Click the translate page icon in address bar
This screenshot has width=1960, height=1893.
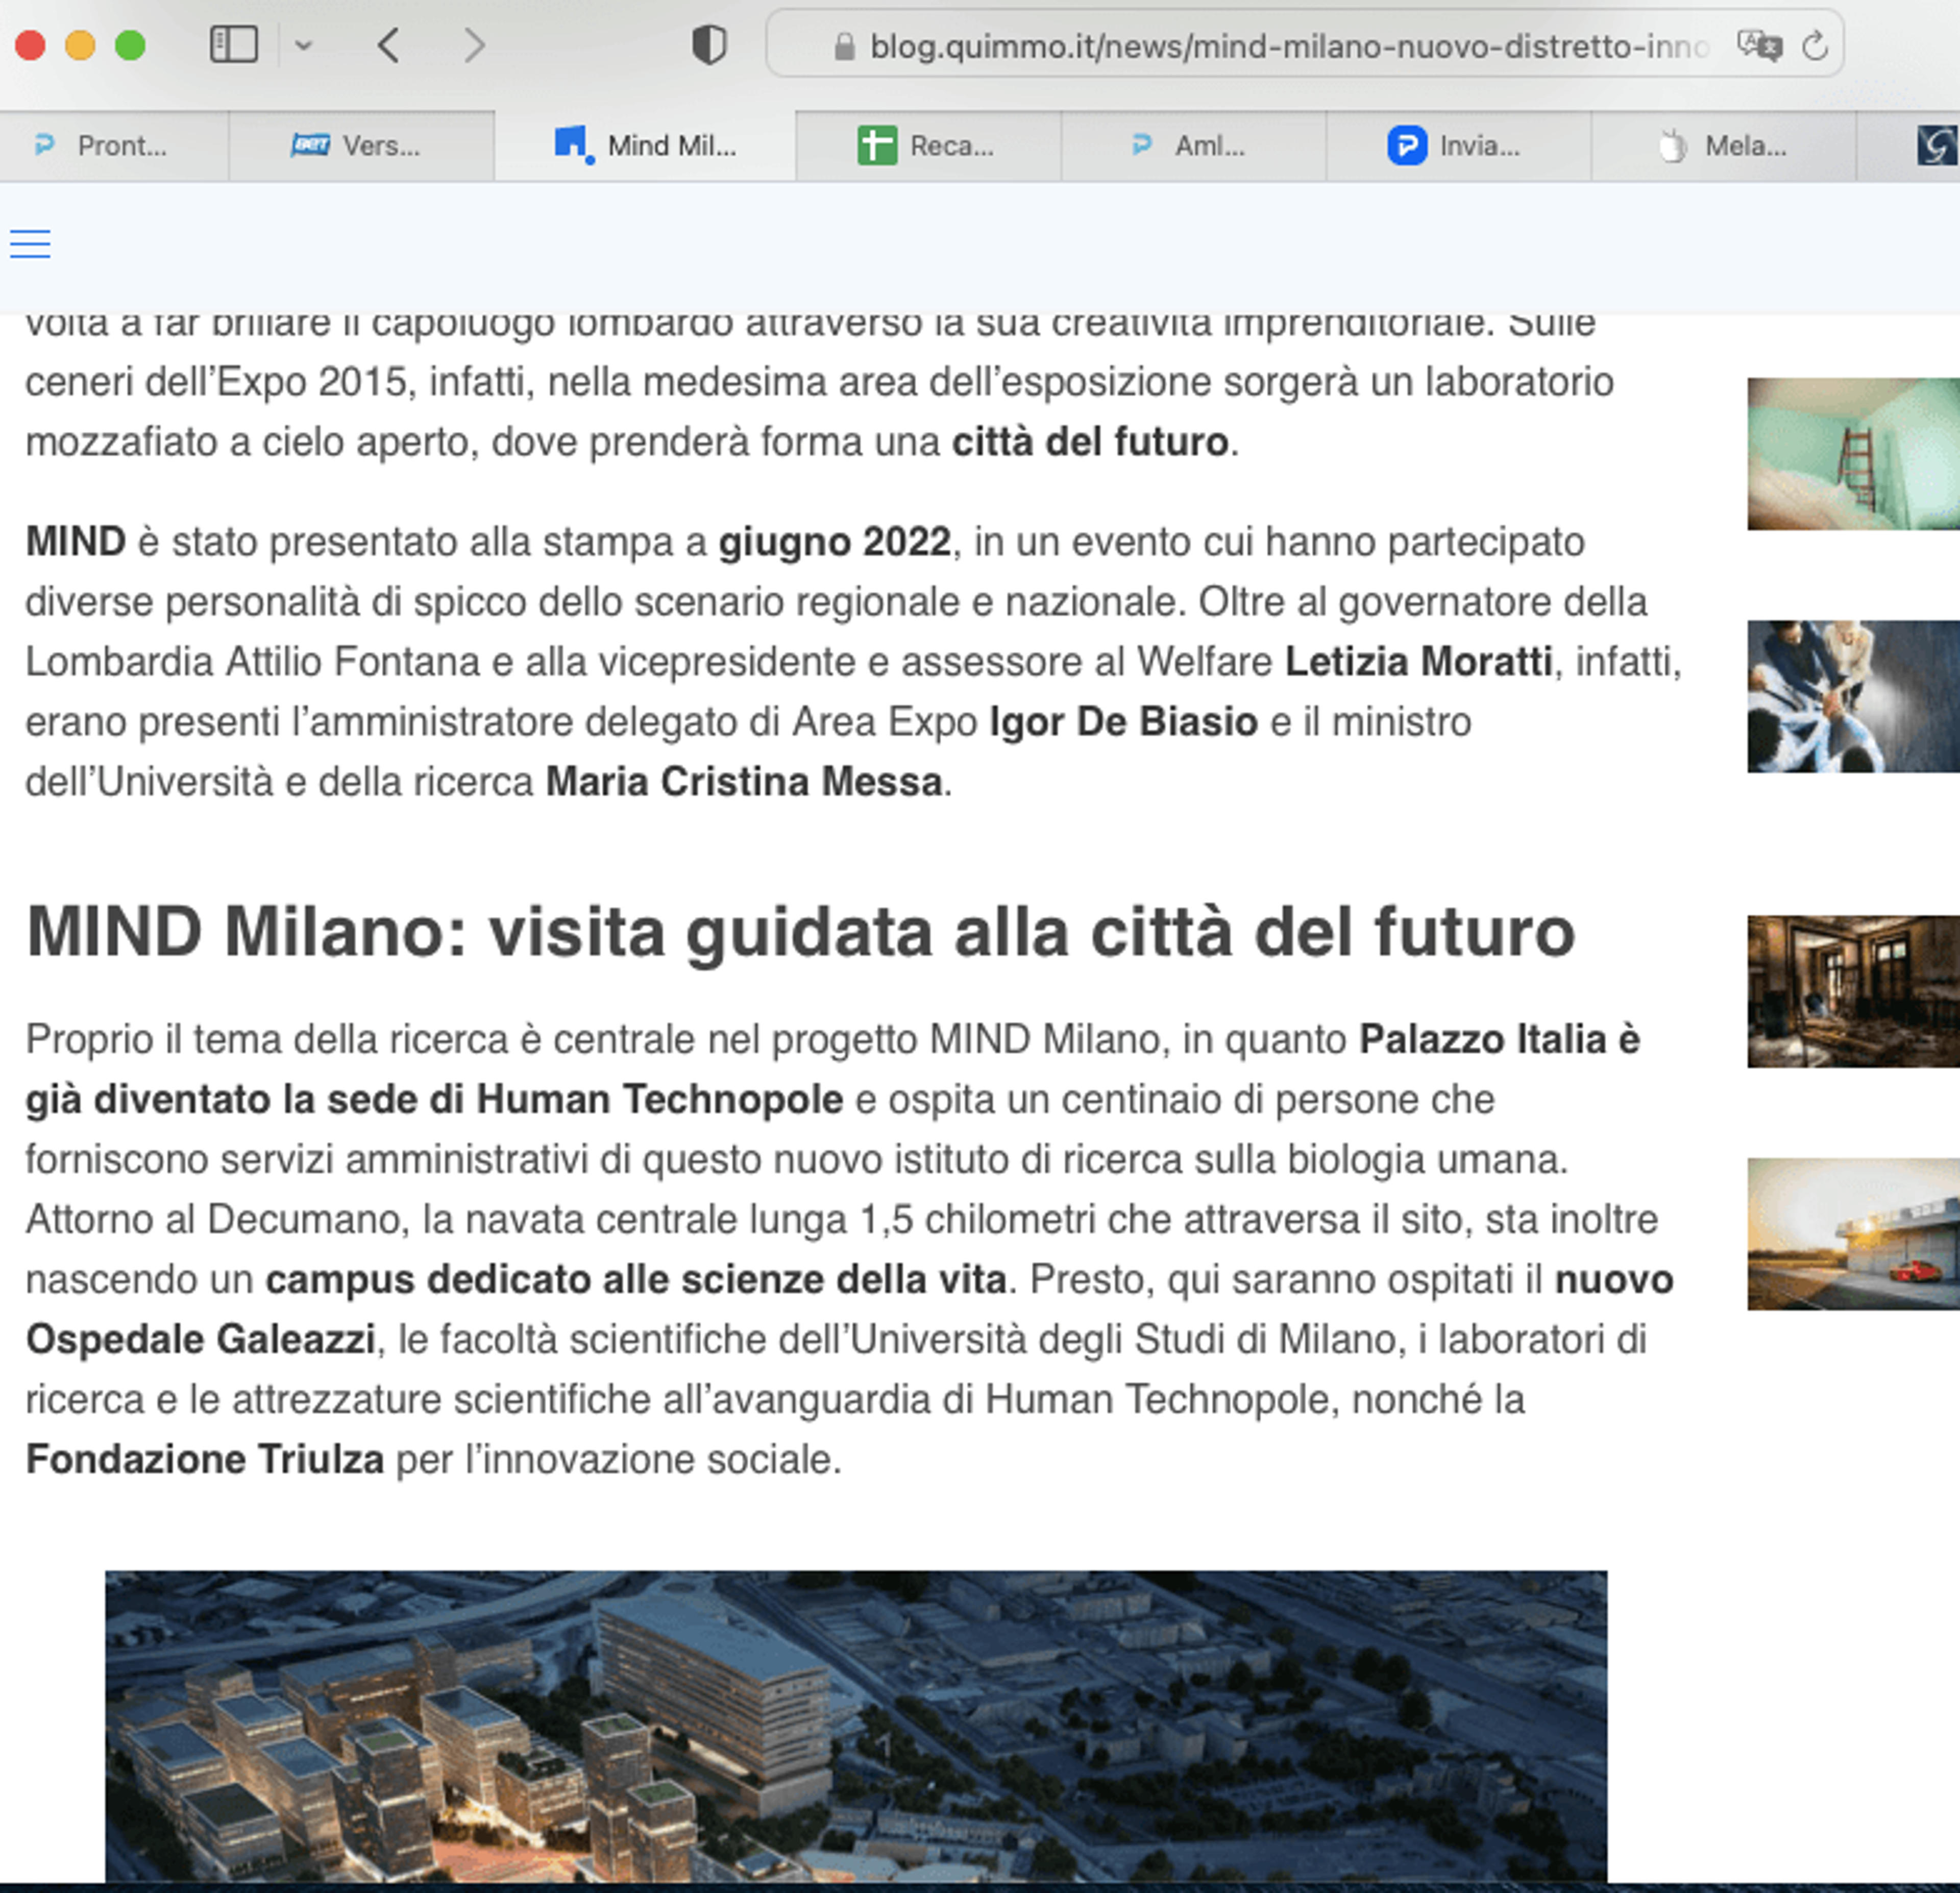click(1759, 46)
